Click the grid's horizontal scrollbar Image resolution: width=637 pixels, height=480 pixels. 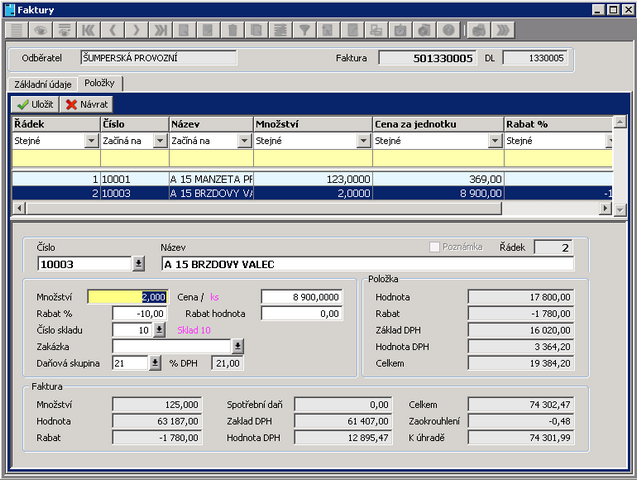tap(300, 208)
